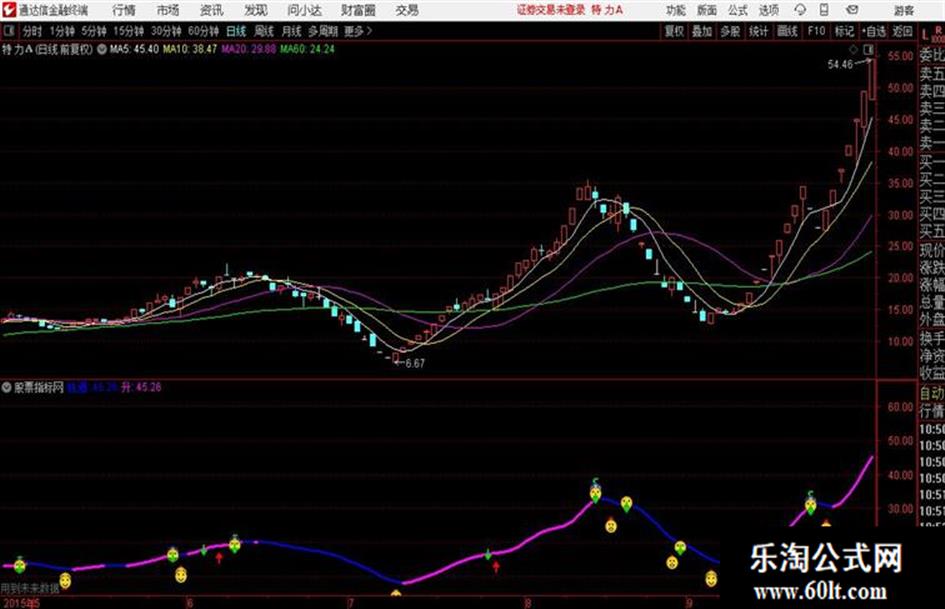This screenshot has width=945, height=609.
Task: Click the 叠加 overlay button
Action: tap(702, 31)
